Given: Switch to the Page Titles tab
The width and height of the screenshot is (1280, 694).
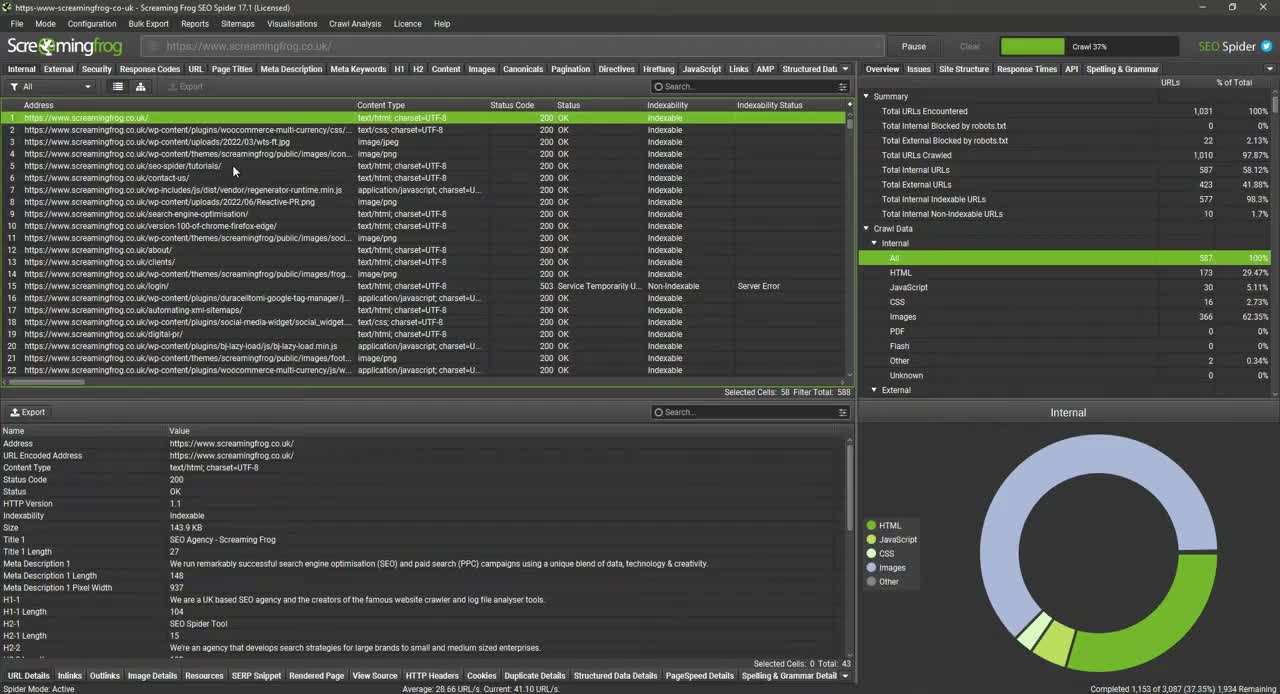Looking at the screenshot, I should 232,69.
